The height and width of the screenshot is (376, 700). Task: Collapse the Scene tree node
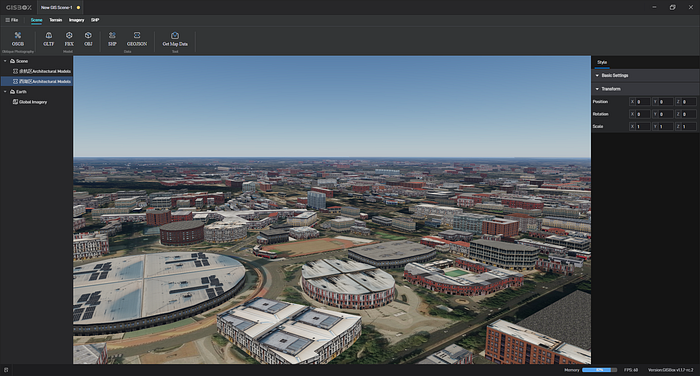coord(5,61)
